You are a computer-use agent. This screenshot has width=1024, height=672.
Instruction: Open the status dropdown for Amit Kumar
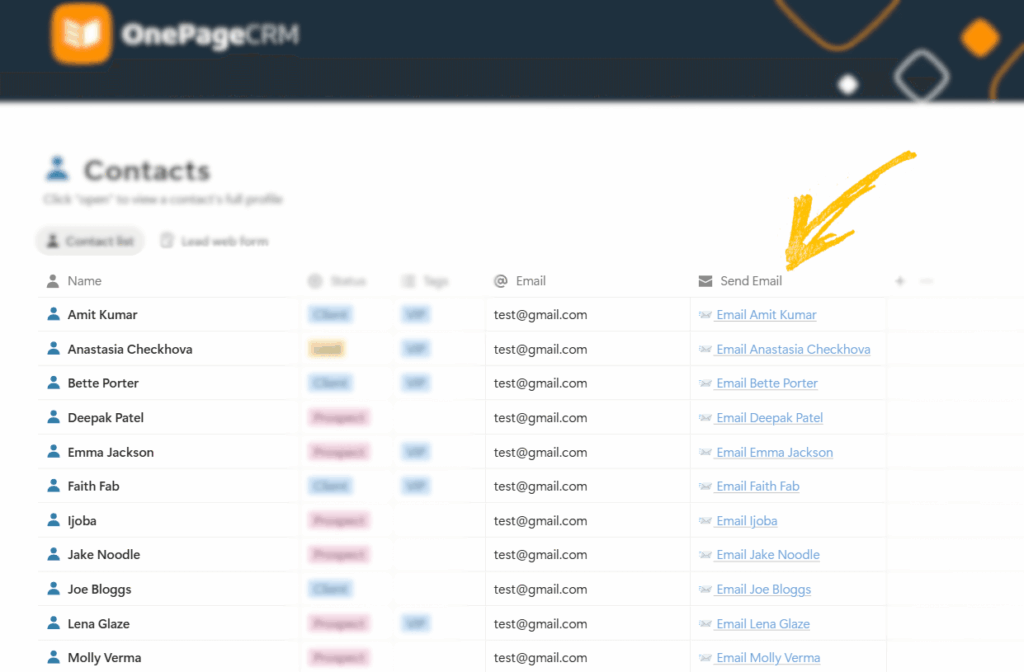pyautogui.click(x=330, y=314)
